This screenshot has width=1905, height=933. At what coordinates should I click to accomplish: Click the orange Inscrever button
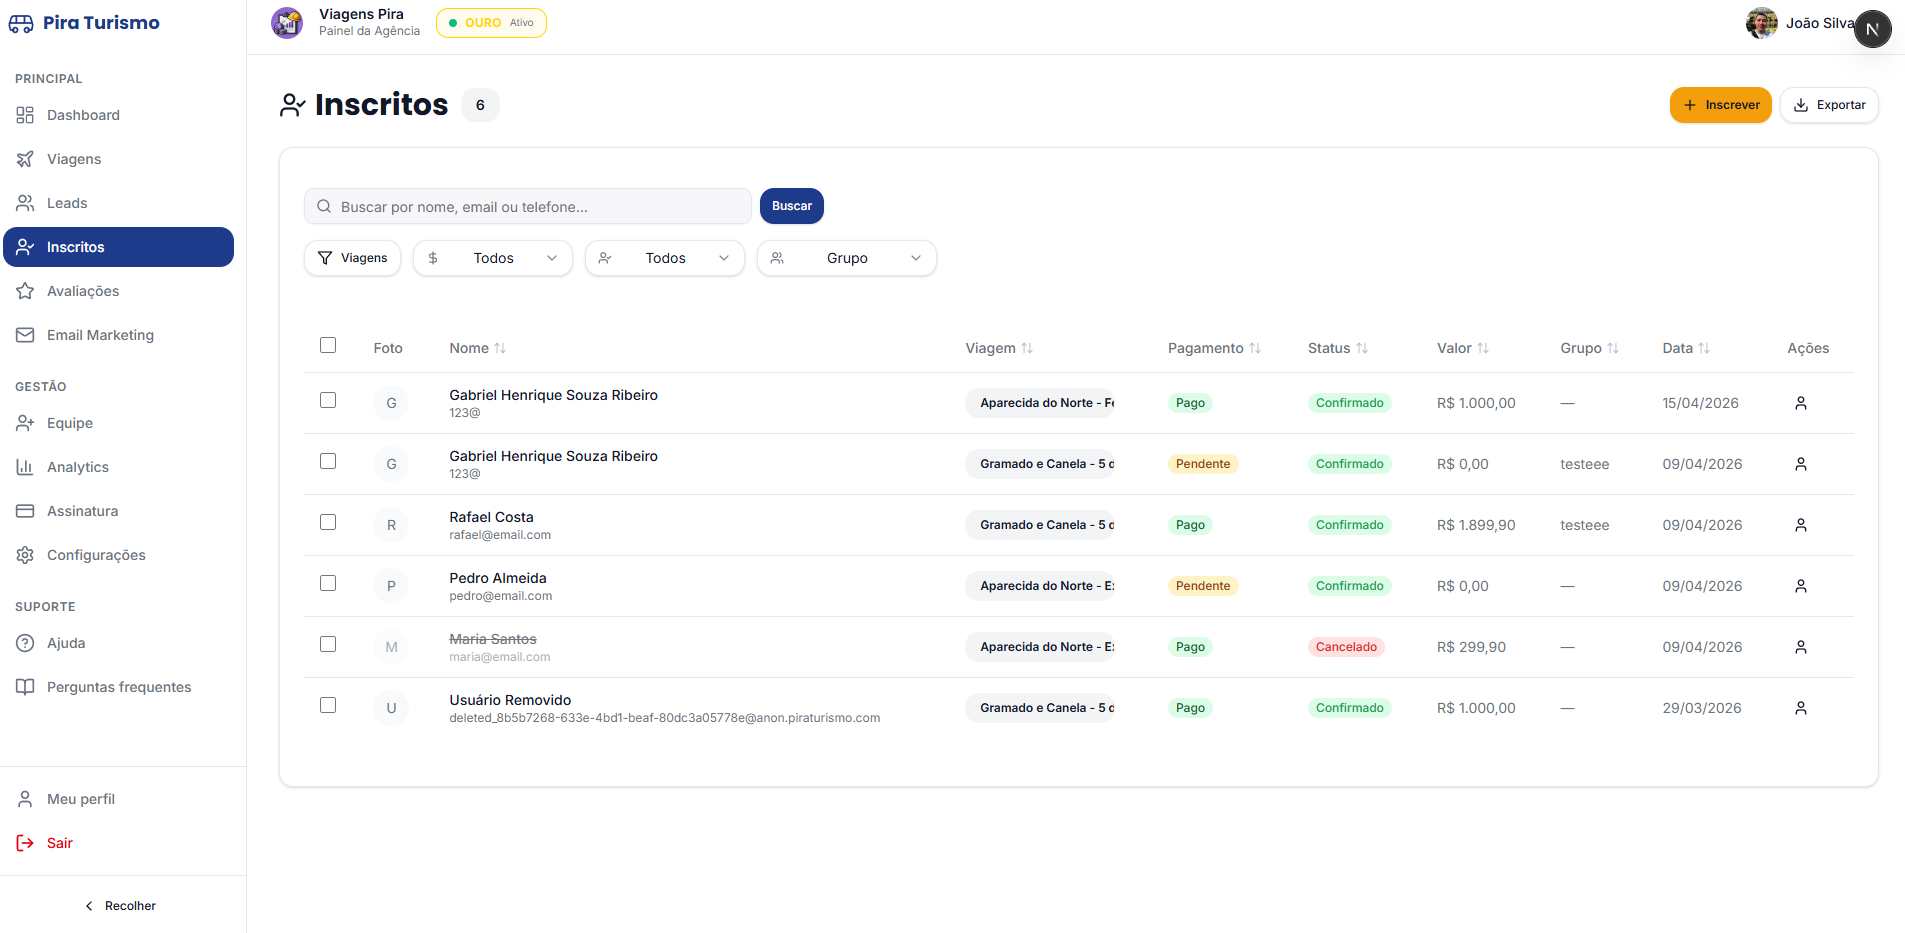(x=1720, y=105)
